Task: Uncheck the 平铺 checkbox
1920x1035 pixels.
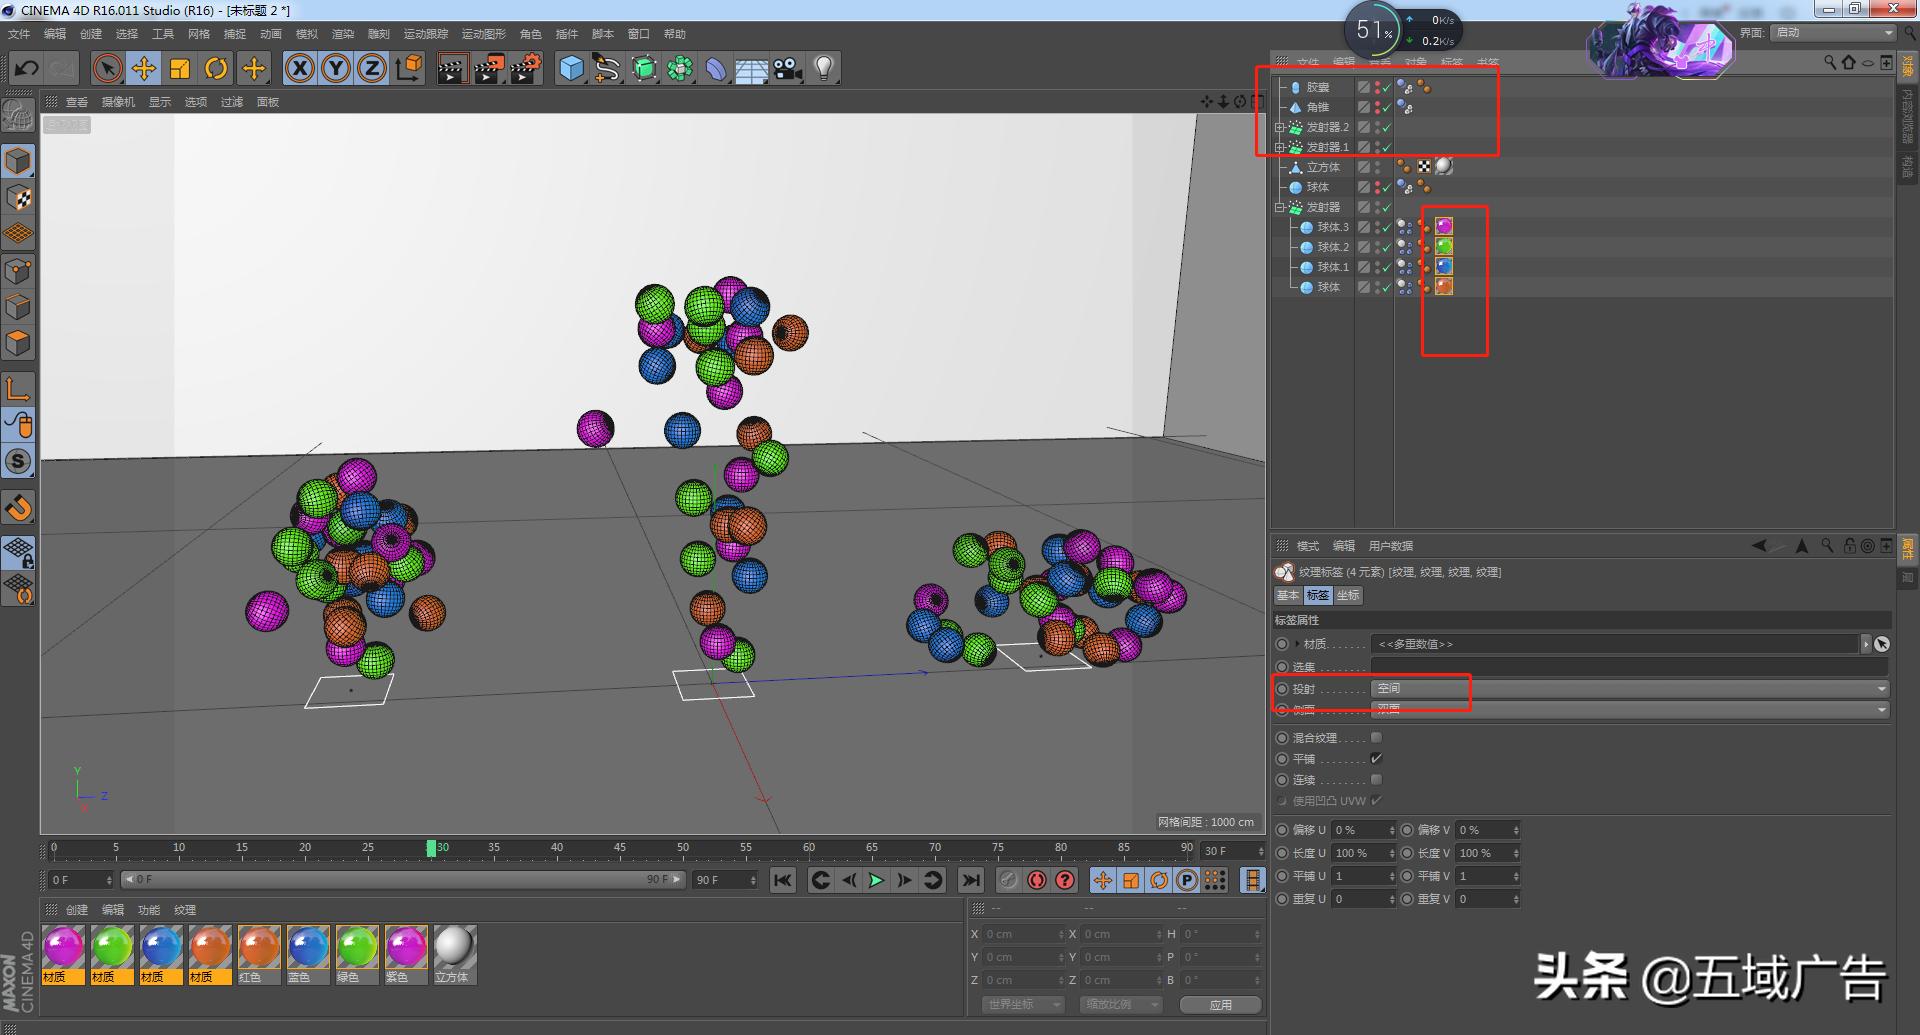Action: pyautogui.click(x=1376, y=759)
